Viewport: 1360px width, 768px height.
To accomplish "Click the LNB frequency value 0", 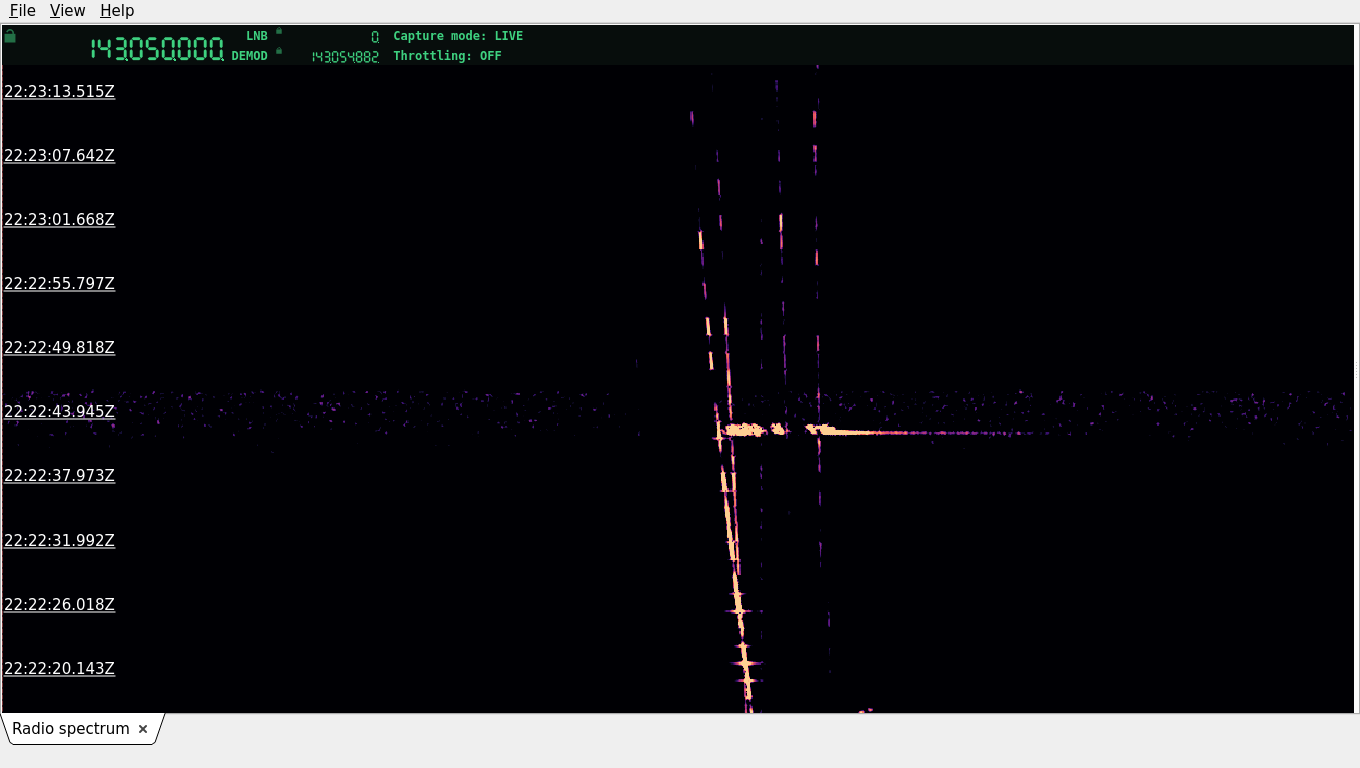I will (375, 37).
